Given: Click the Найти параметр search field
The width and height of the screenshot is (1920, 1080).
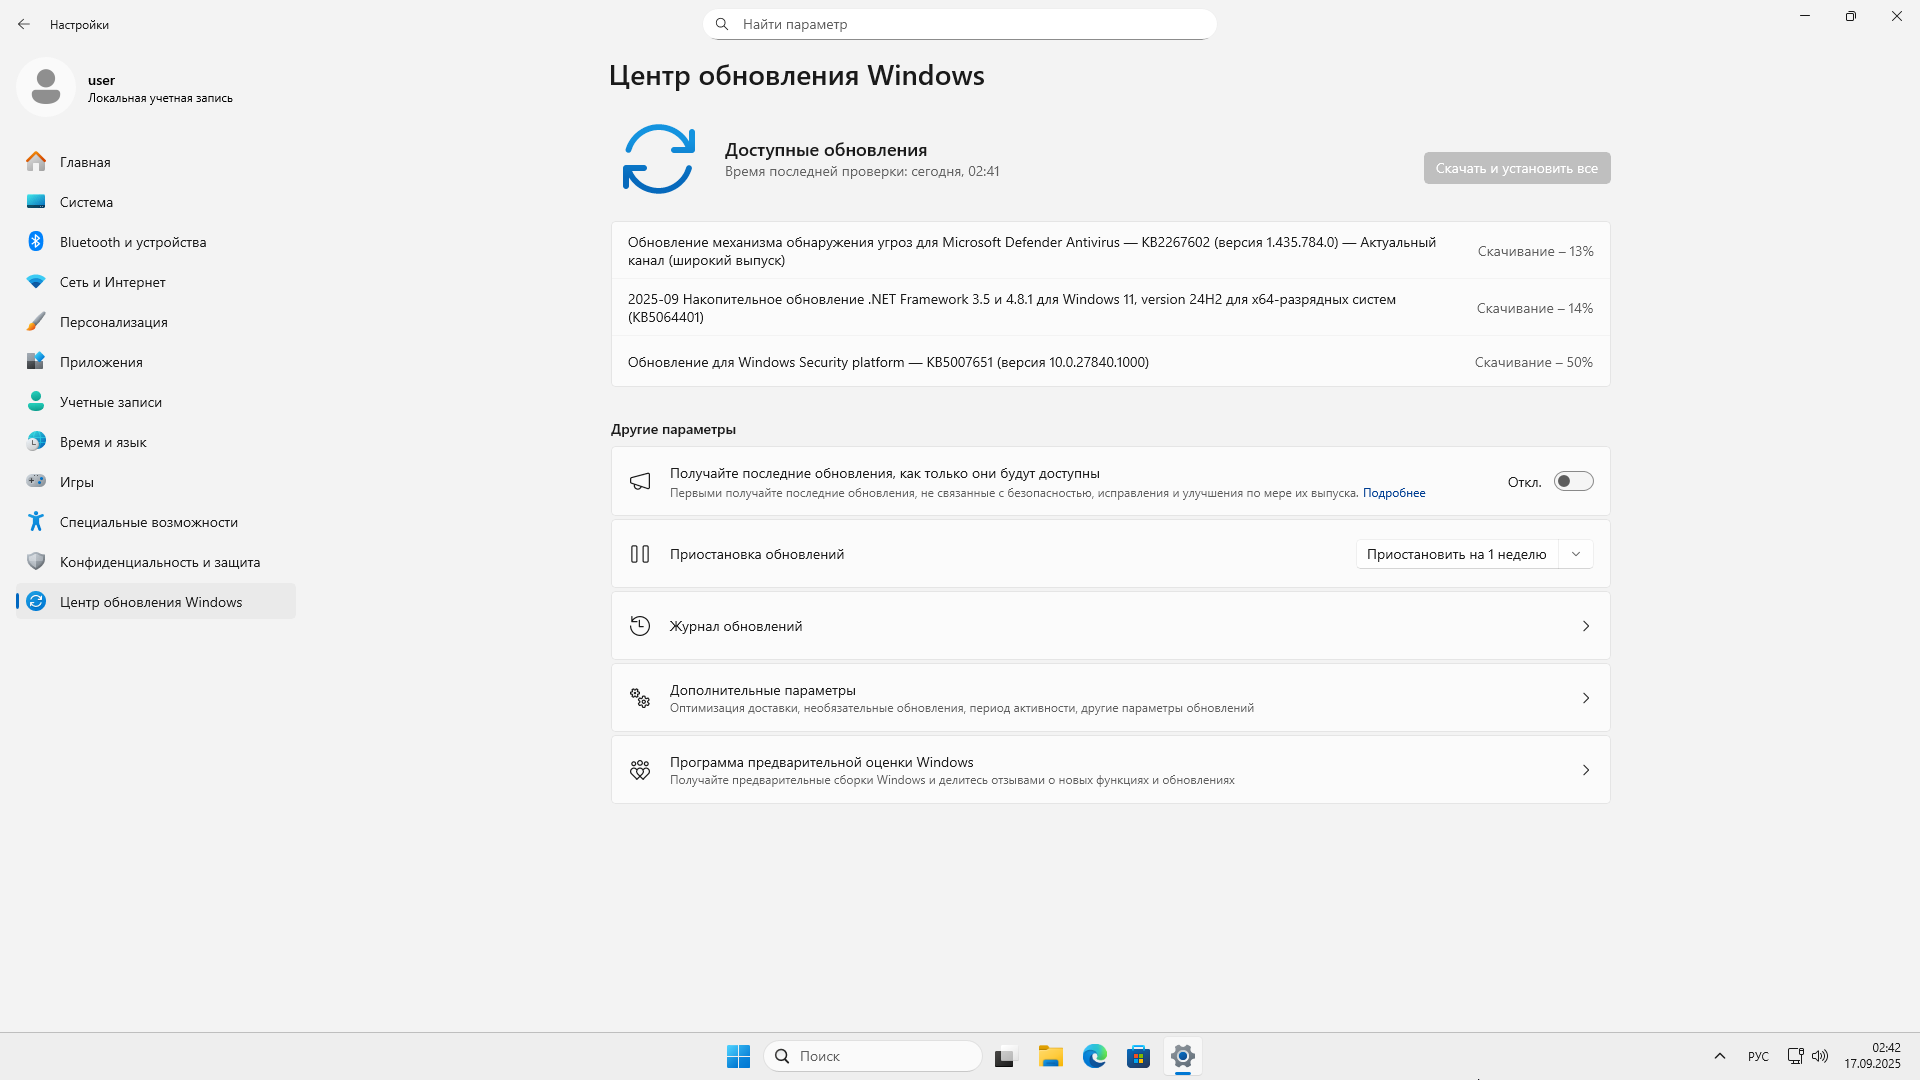Looking at the screenshot, I should pyautogui.click(x=960, y=24).
